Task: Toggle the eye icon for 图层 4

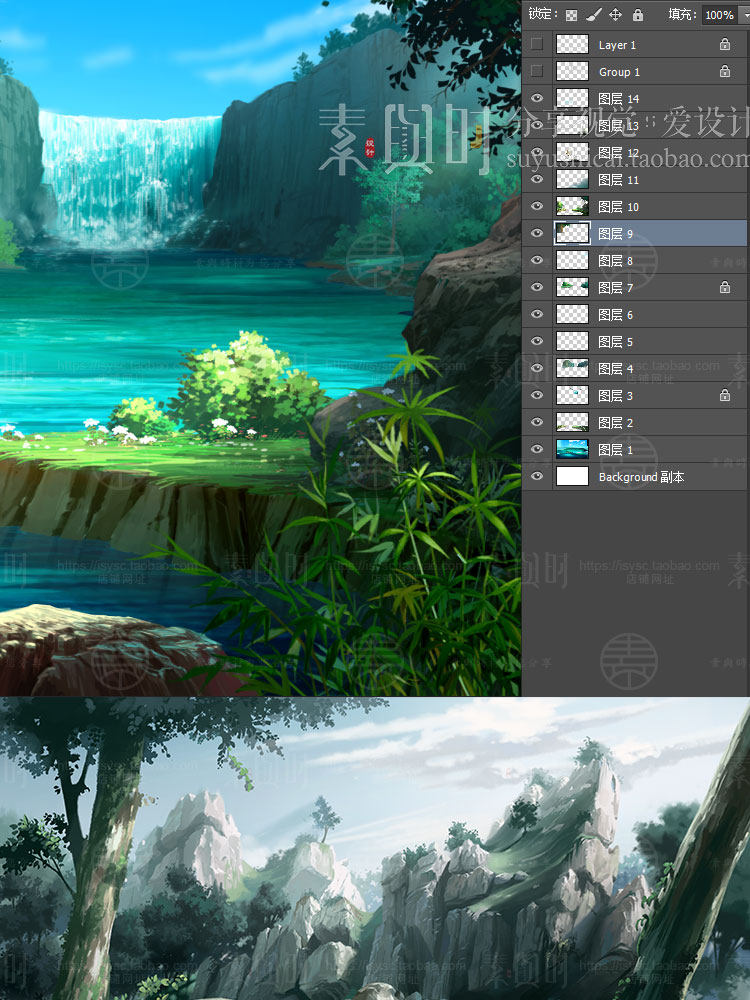Action: click(x=537, y=368)
